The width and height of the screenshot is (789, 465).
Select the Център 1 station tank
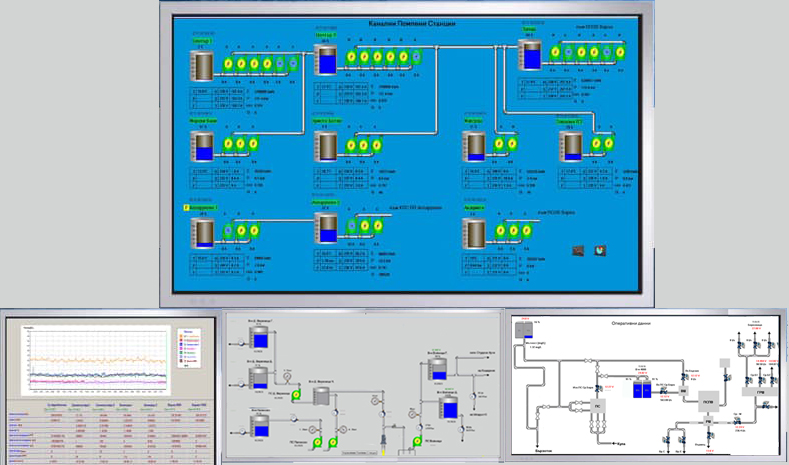202,65
